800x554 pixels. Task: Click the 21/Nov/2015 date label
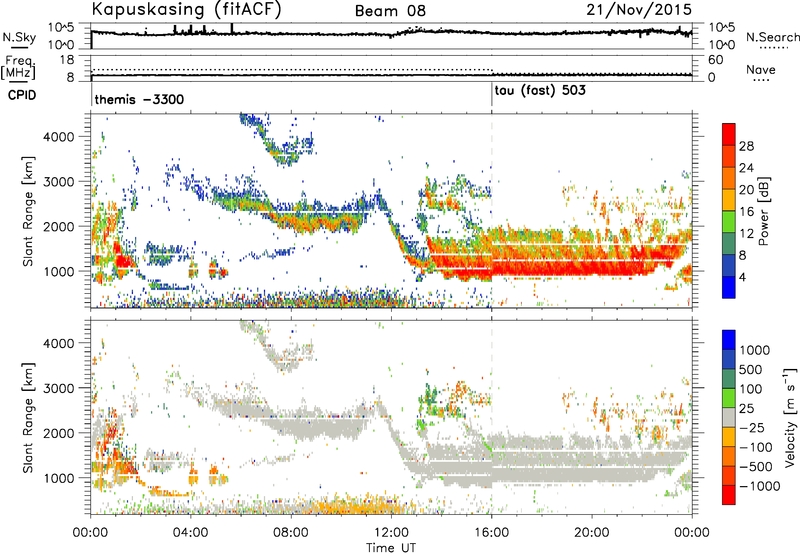[x=639, y=10]
